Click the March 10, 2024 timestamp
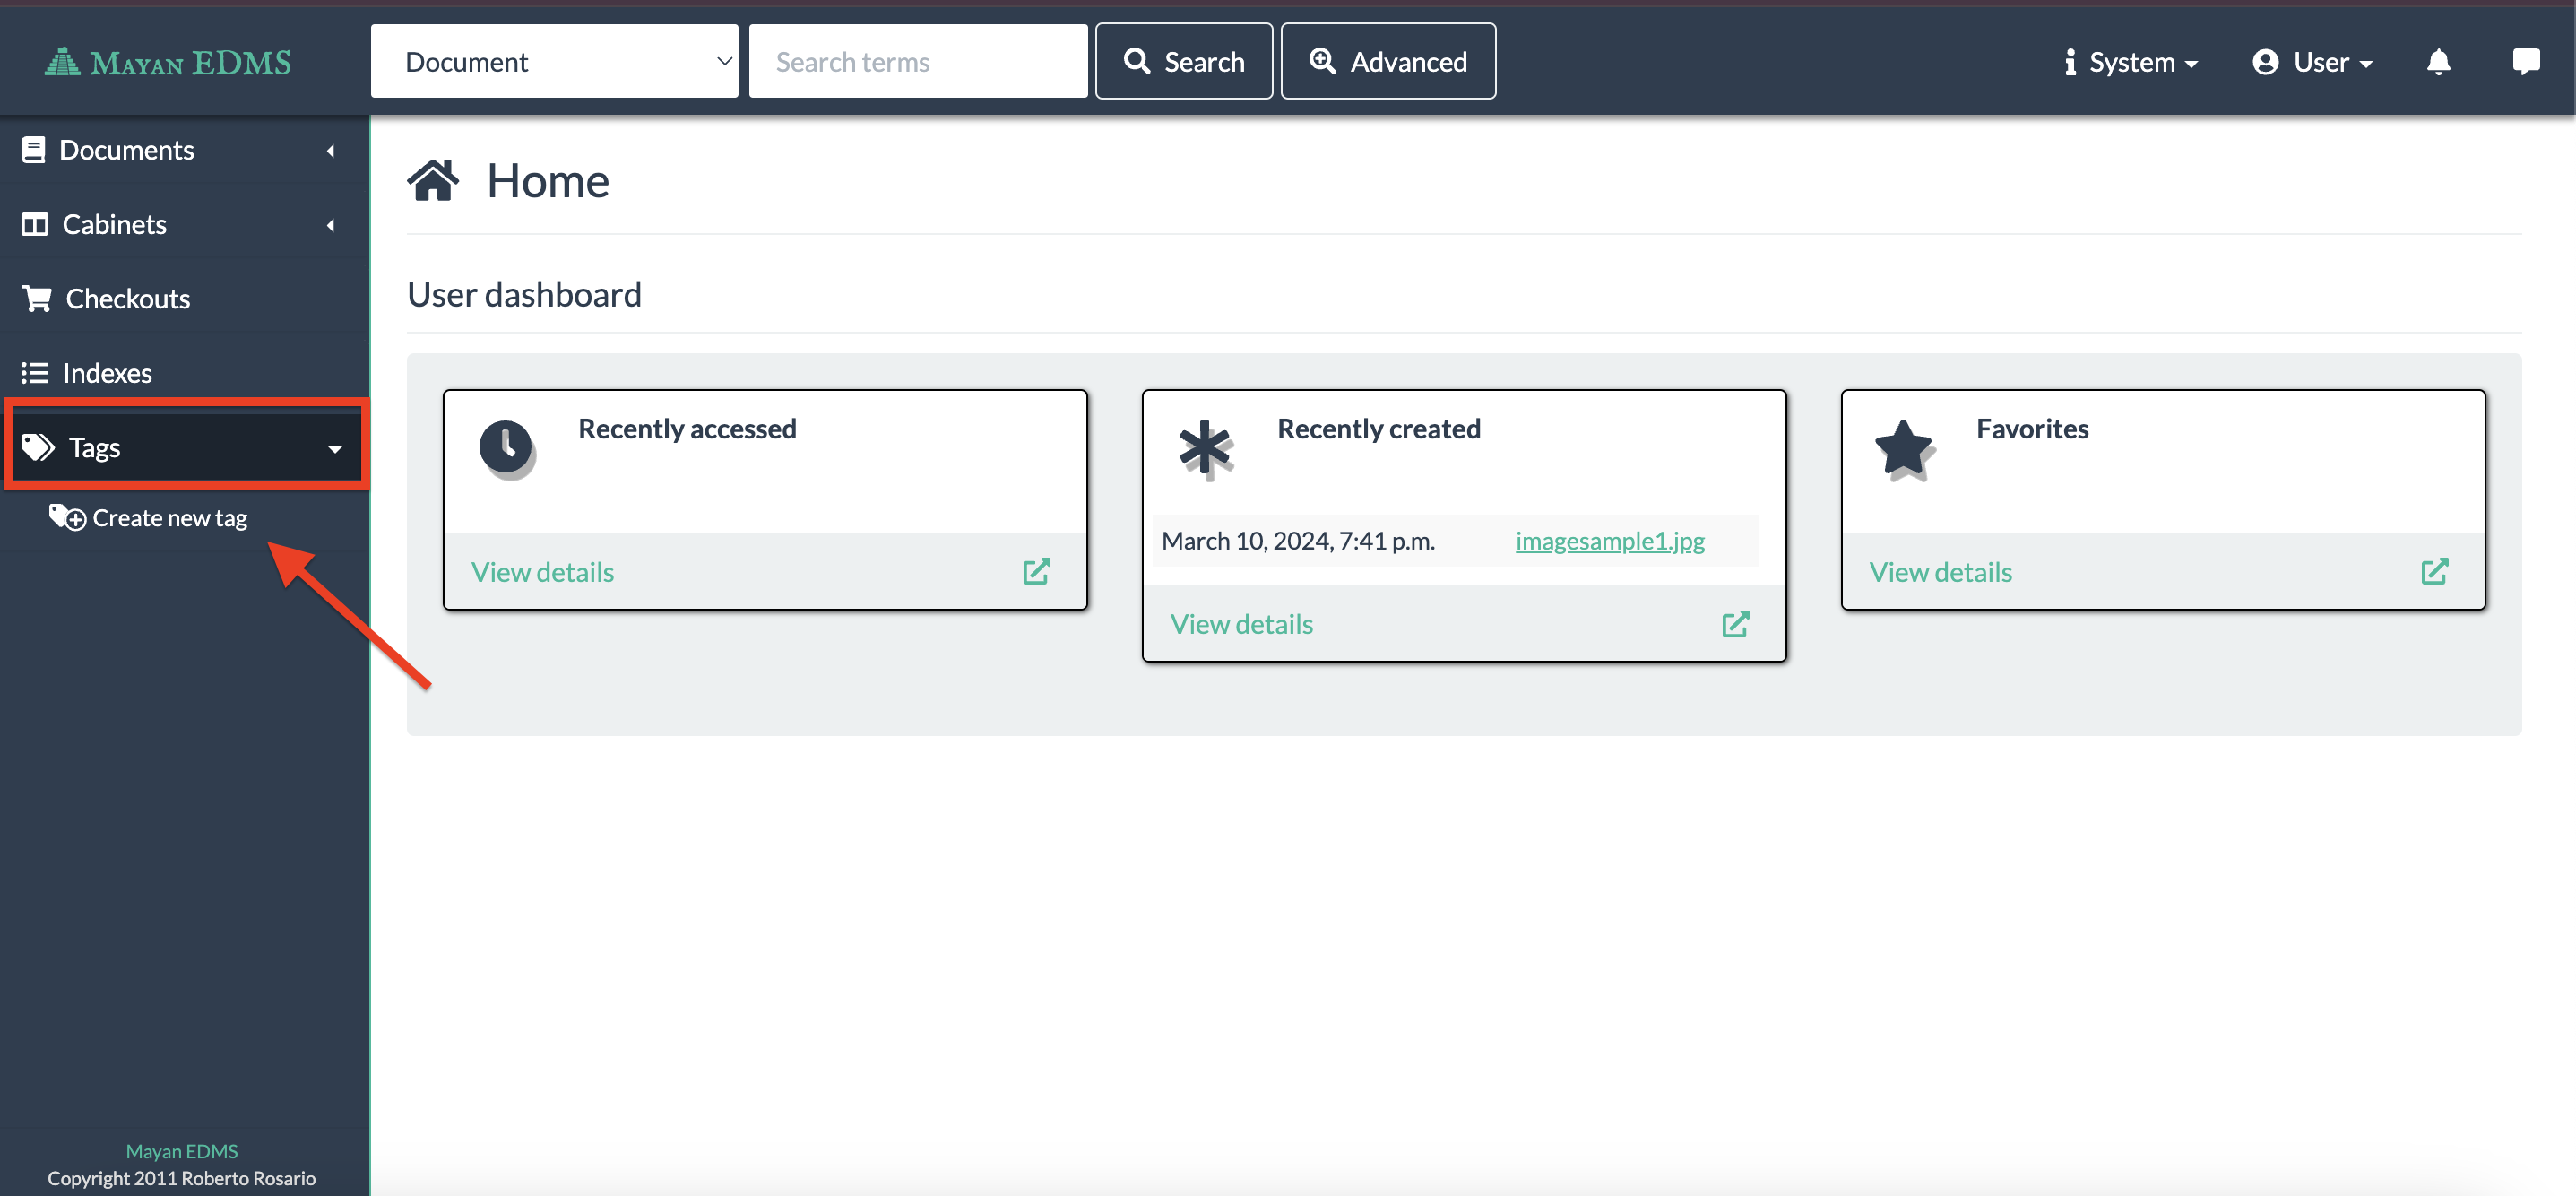Image resolution: width=2576 pixels, height=1196 pixels. pos(1298,541)
